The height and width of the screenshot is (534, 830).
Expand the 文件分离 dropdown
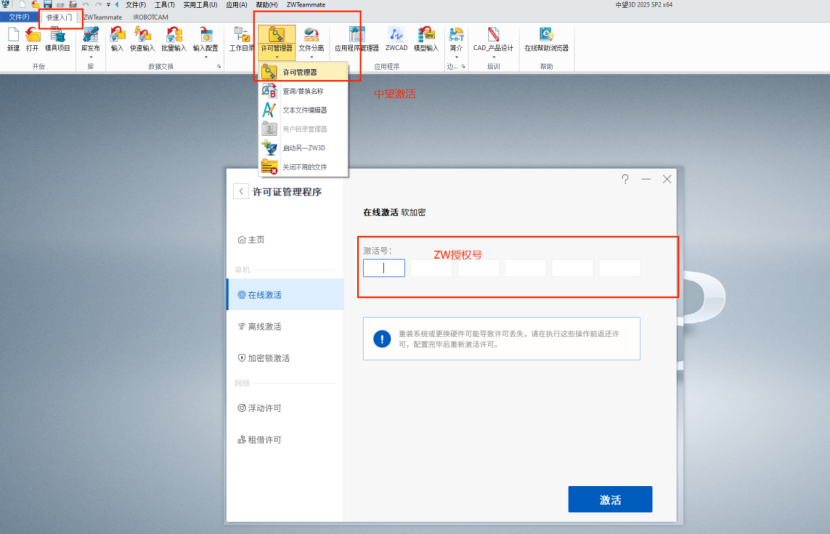click(311, 57)
